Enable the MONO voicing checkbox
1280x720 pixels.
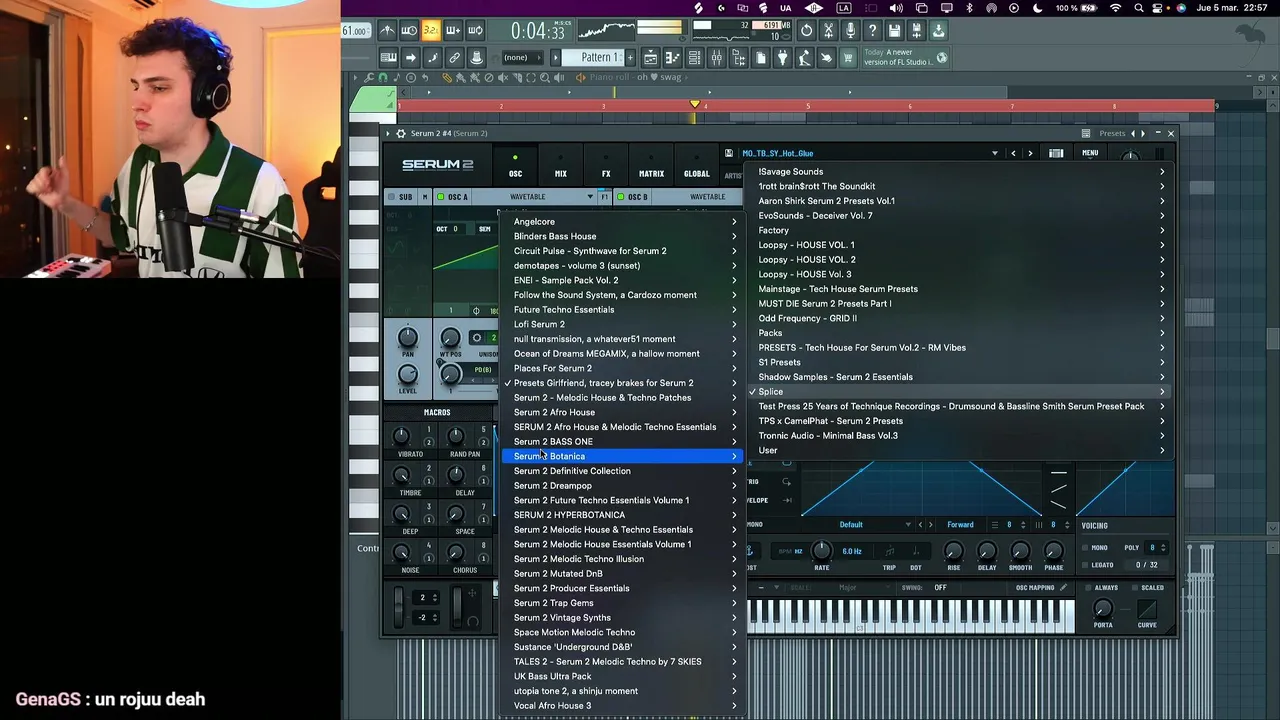pos(1085,547)
